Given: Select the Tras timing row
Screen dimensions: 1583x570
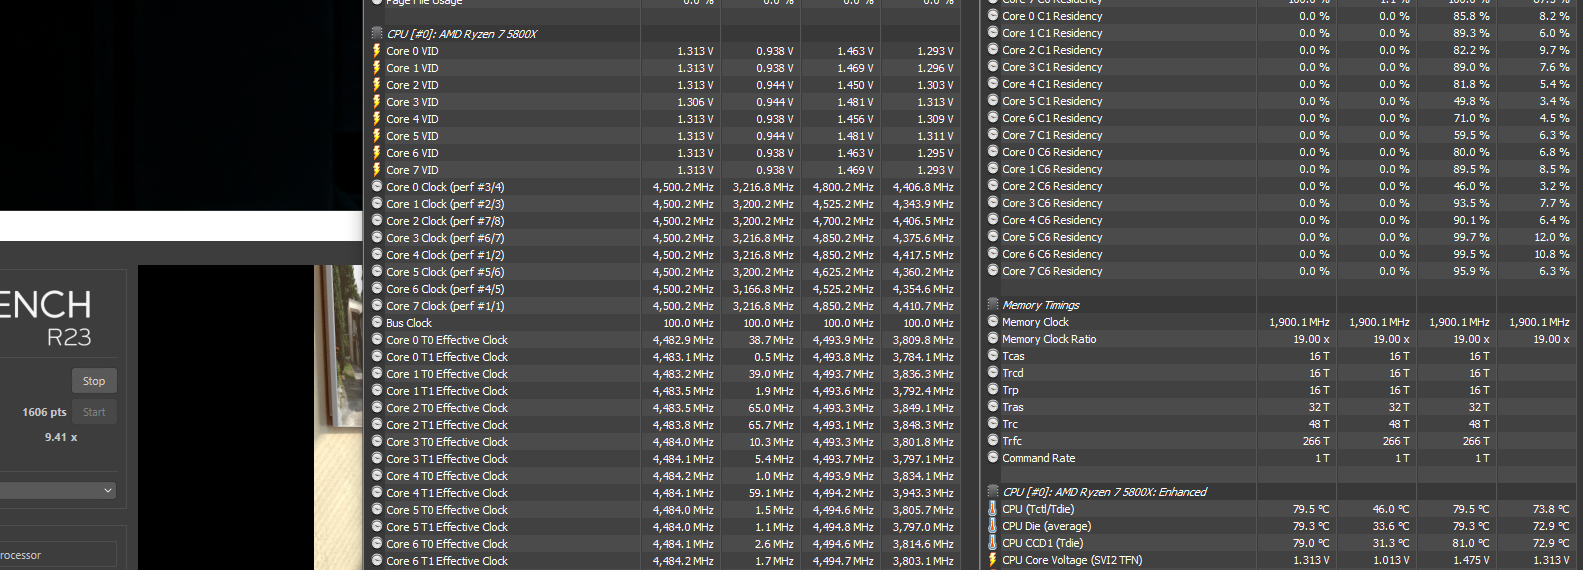Looking at the screenshot, I should point(1280,407).
